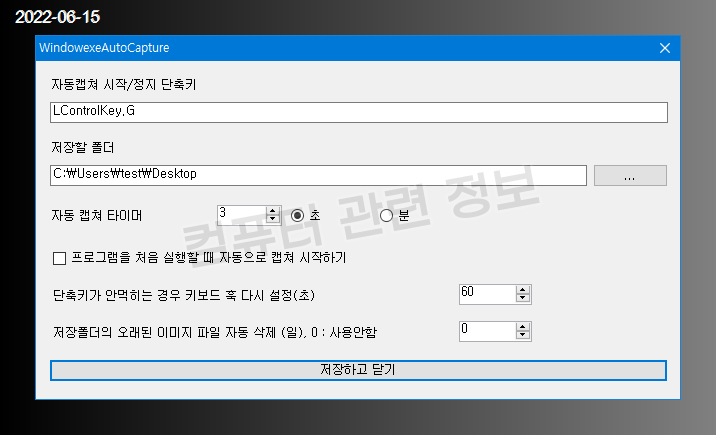Click the 자동 캡쳐 타이머 label
This screenshot has height=435, width=716.
coord(97,215)
